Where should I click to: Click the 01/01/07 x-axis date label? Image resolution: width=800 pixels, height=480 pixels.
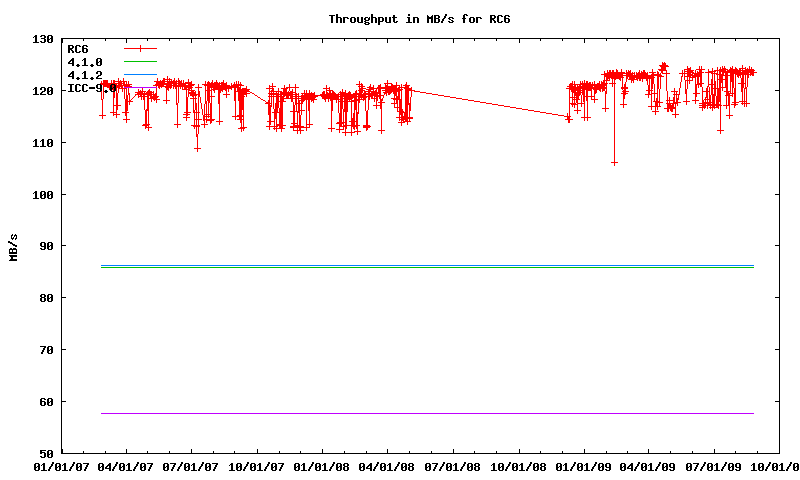pos(60,465)
